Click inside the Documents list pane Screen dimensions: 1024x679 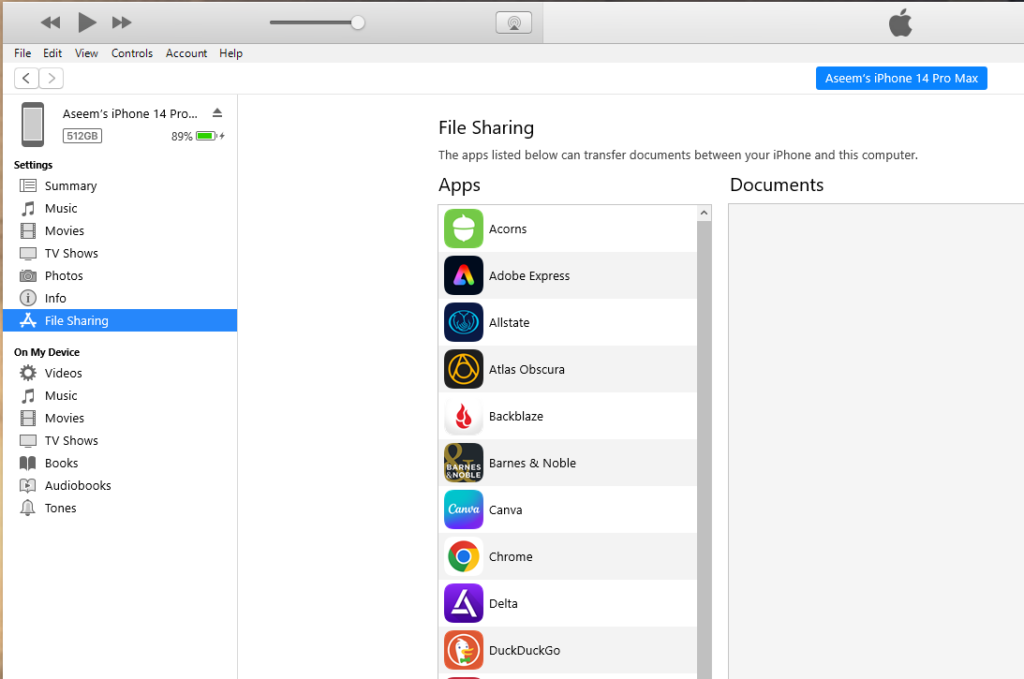(x=876, y=441)
